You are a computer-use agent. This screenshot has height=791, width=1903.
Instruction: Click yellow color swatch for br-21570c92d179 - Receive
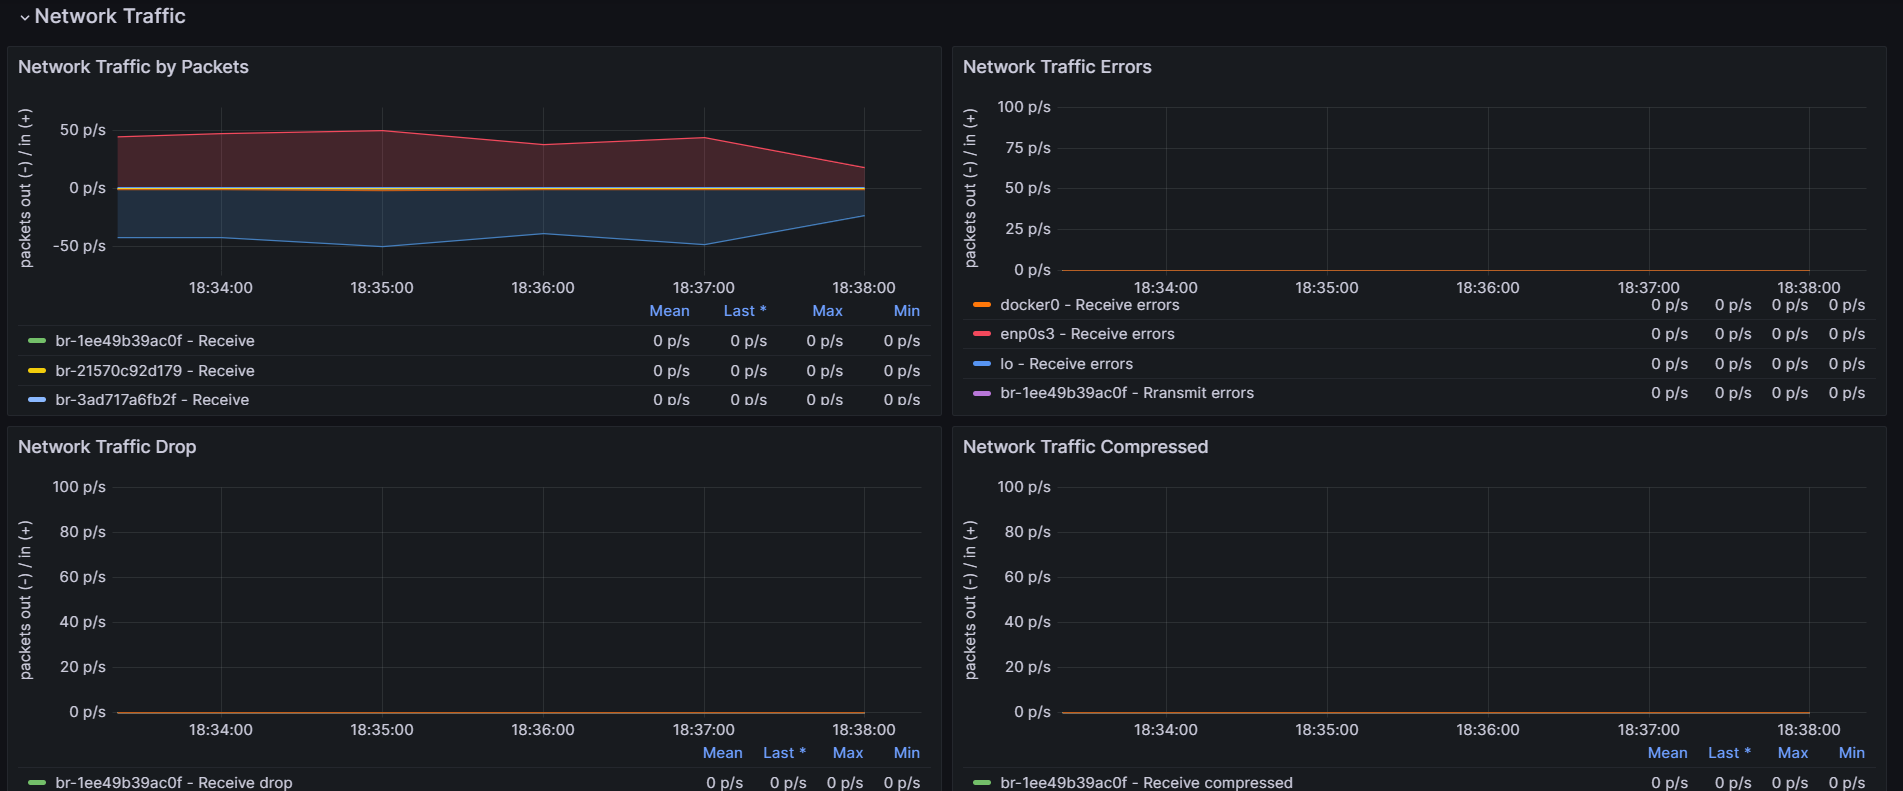37,371
